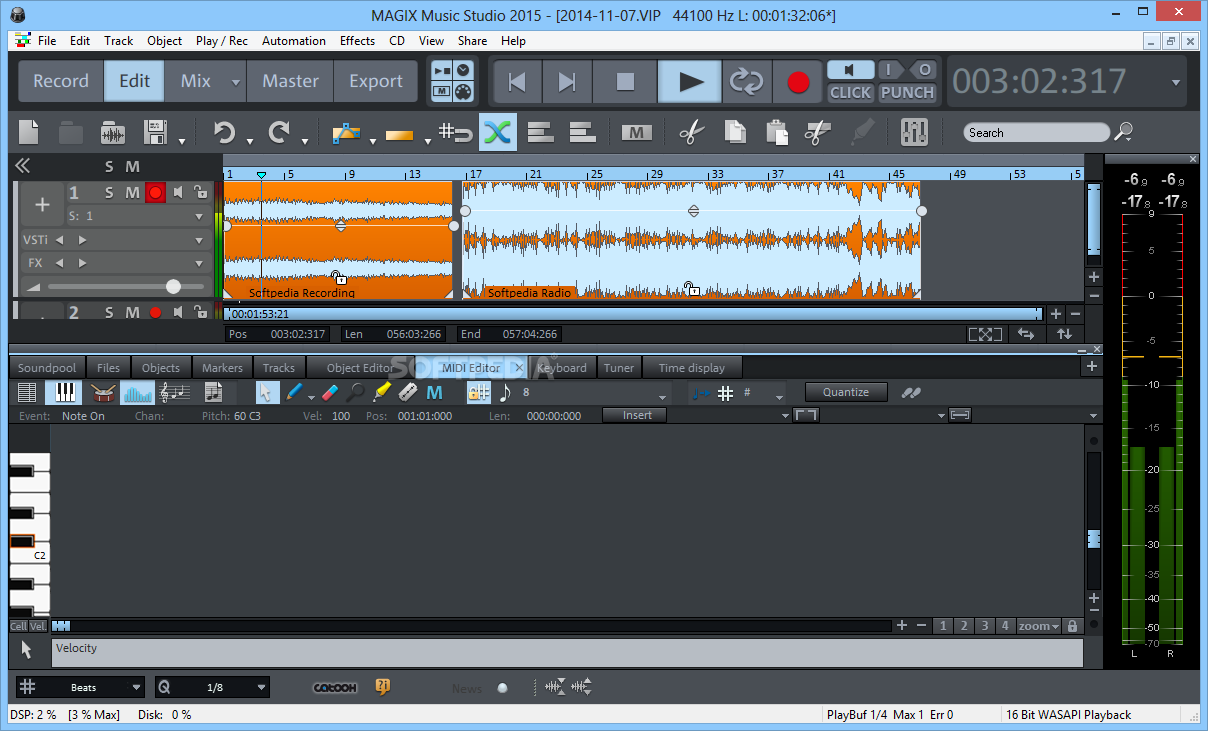
Task: Click the Catooh logo icon
Action: click(x=335, y=687)
